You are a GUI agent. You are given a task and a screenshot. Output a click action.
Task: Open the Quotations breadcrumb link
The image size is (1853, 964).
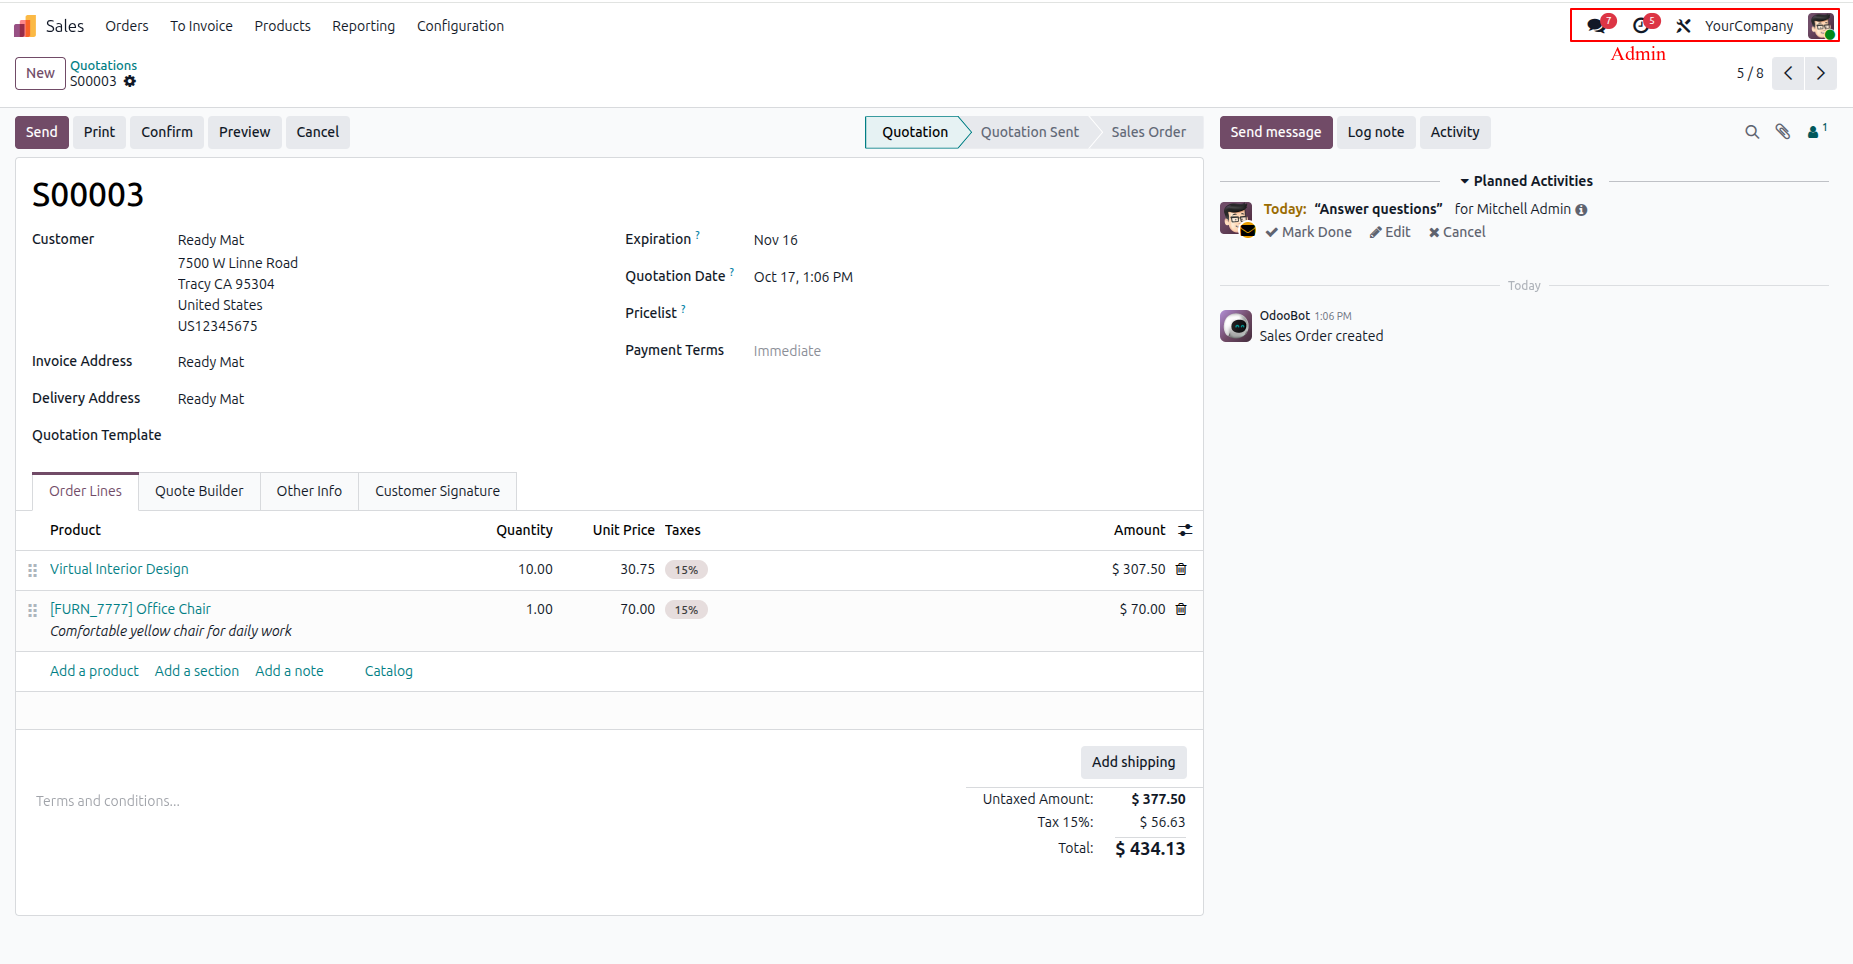tap(104, 66)
